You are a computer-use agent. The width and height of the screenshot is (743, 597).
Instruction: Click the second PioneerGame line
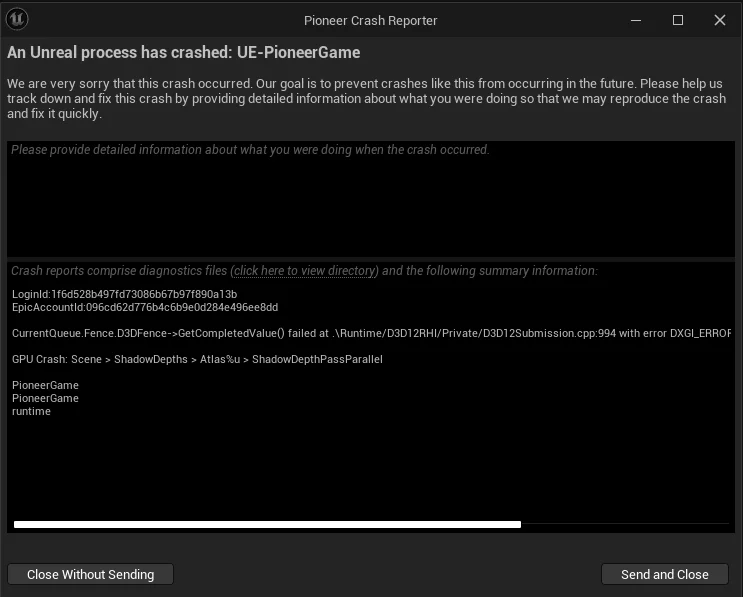click(45, 398)
